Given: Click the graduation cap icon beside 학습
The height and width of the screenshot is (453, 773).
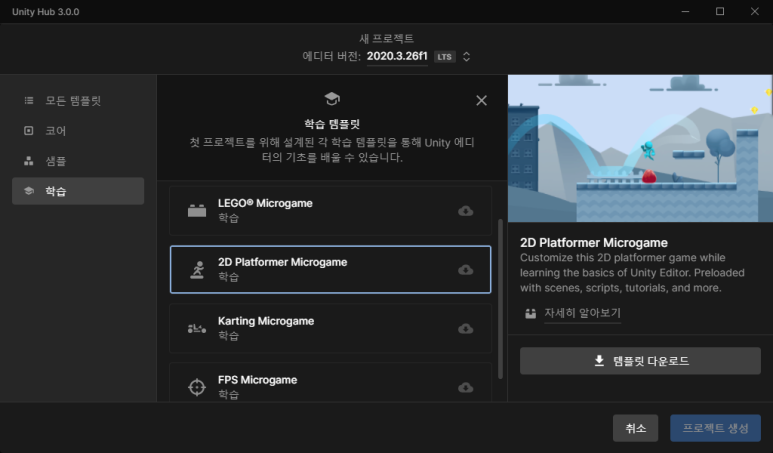Looking at the screenshot, I should pyautogui.click(x=29, y=191).
